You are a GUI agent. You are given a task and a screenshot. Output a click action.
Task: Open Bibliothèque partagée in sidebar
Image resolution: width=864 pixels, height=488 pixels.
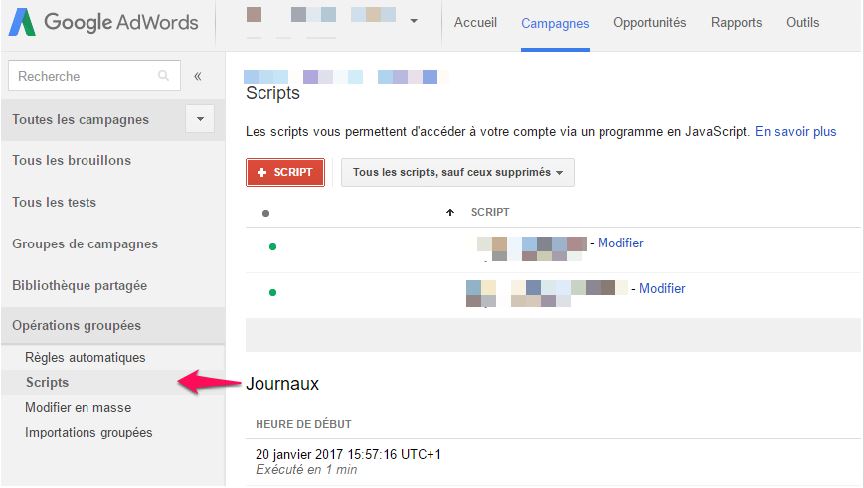[79, 285]
